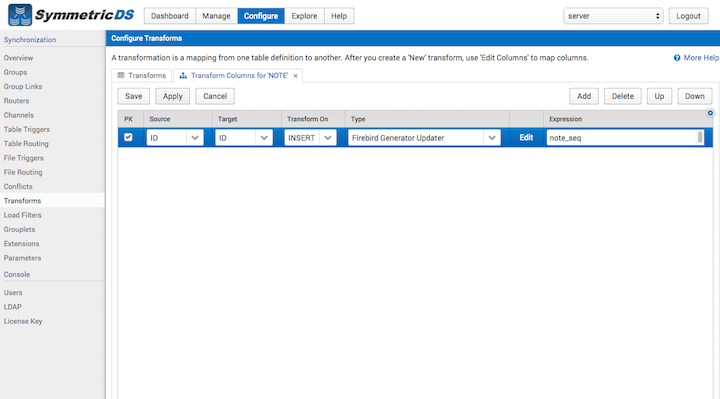Open the Target column dropdown
Screen dimensions: 720x399
click(x=264, y=138)
